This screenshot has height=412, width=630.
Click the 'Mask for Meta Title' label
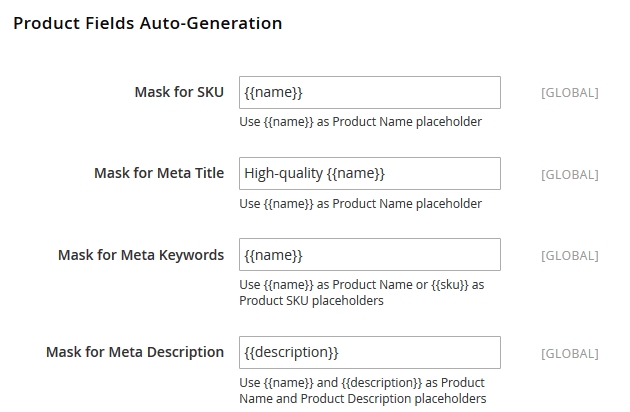pos(159,173)
